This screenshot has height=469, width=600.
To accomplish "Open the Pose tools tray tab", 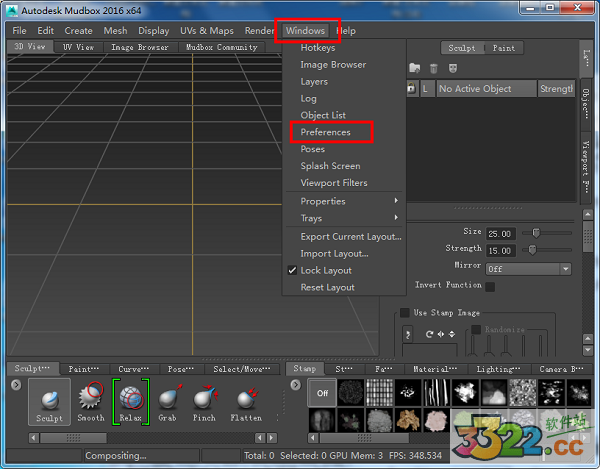I will tap(181, 369).
